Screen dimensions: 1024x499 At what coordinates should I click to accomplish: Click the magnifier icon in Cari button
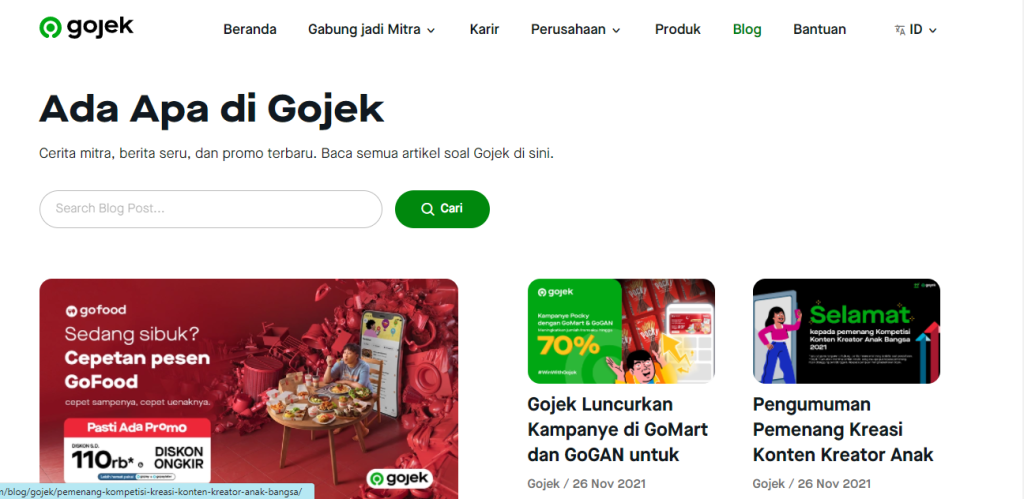click(428, 209)
